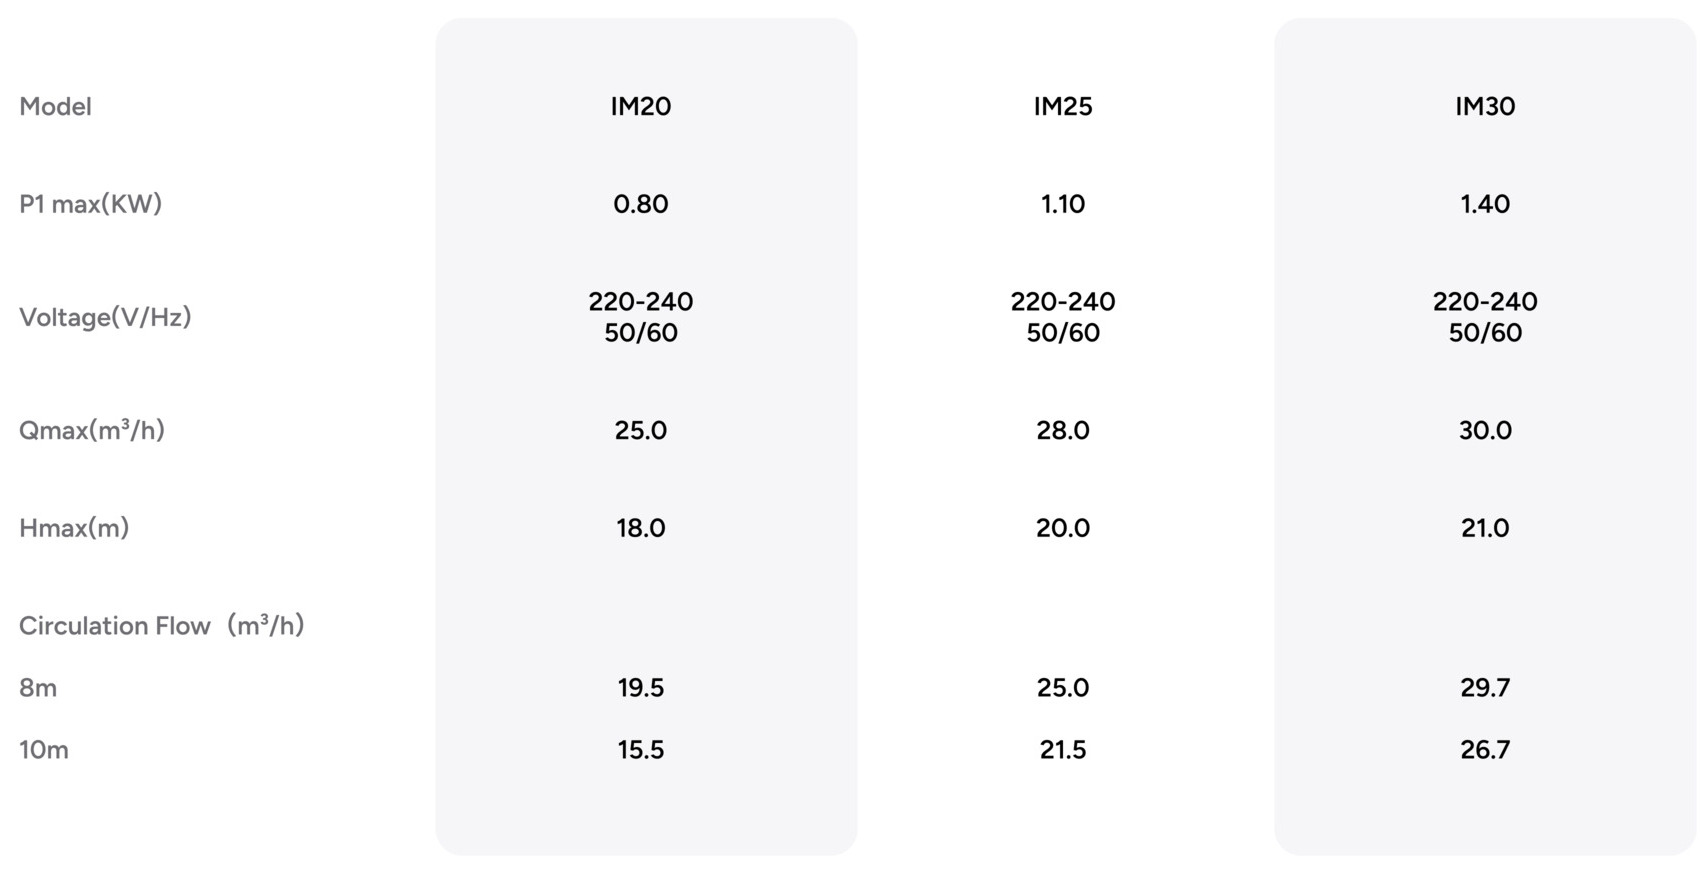Select the IM25 model header text
1700x870 pixels.
click(1063, 106)
